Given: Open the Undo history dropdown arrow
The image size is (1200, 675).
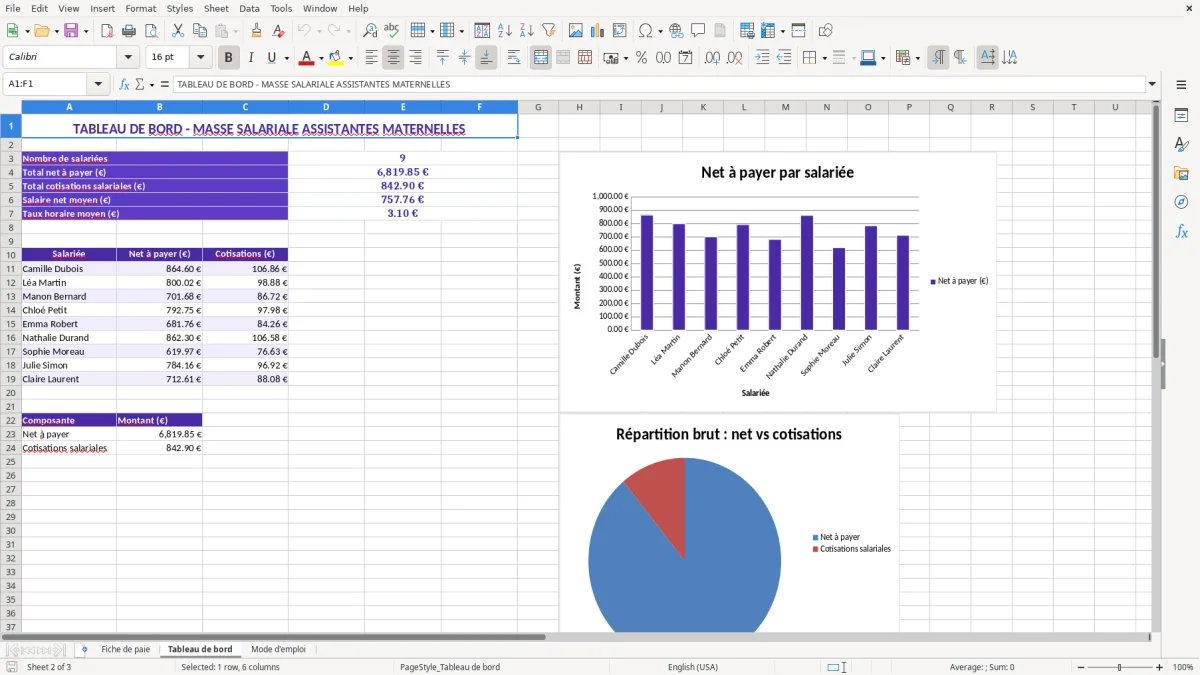Looking at the screenshot, I should click(x=319, y=31).
